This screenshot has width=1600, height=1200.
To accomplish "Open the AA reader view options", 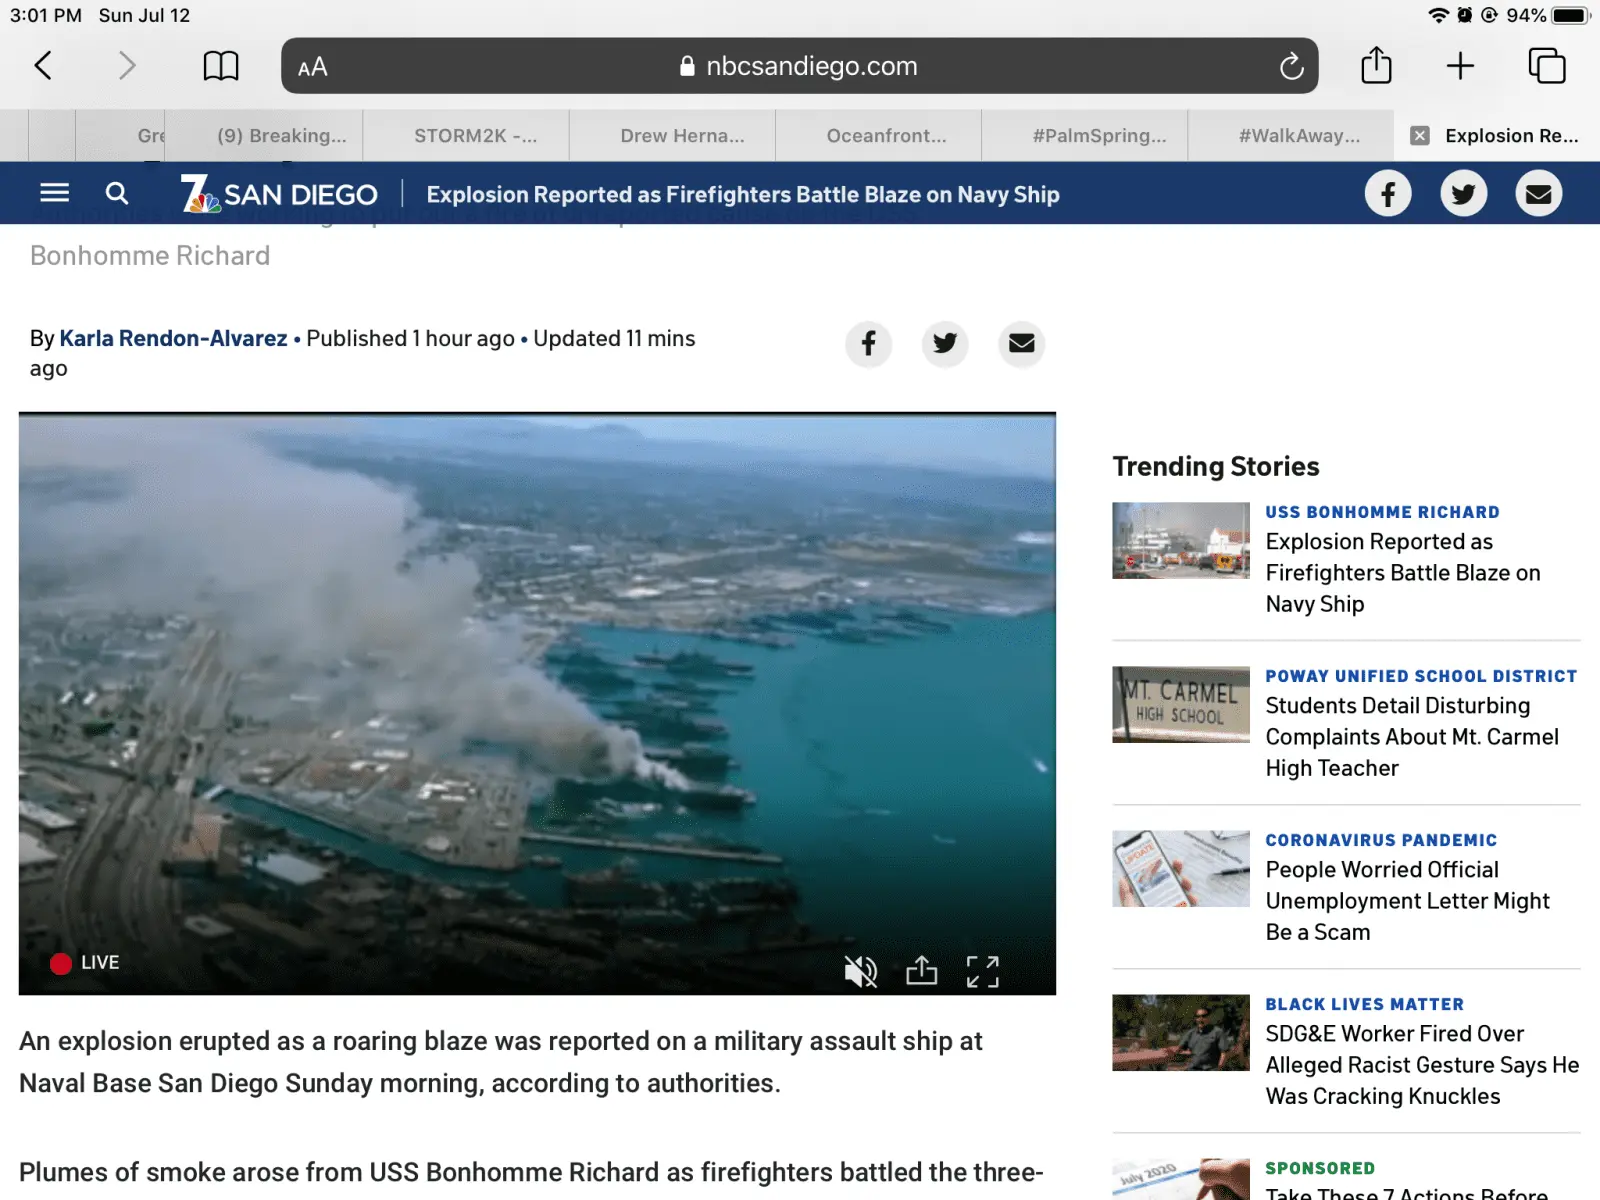I will [x=312, y=67].
